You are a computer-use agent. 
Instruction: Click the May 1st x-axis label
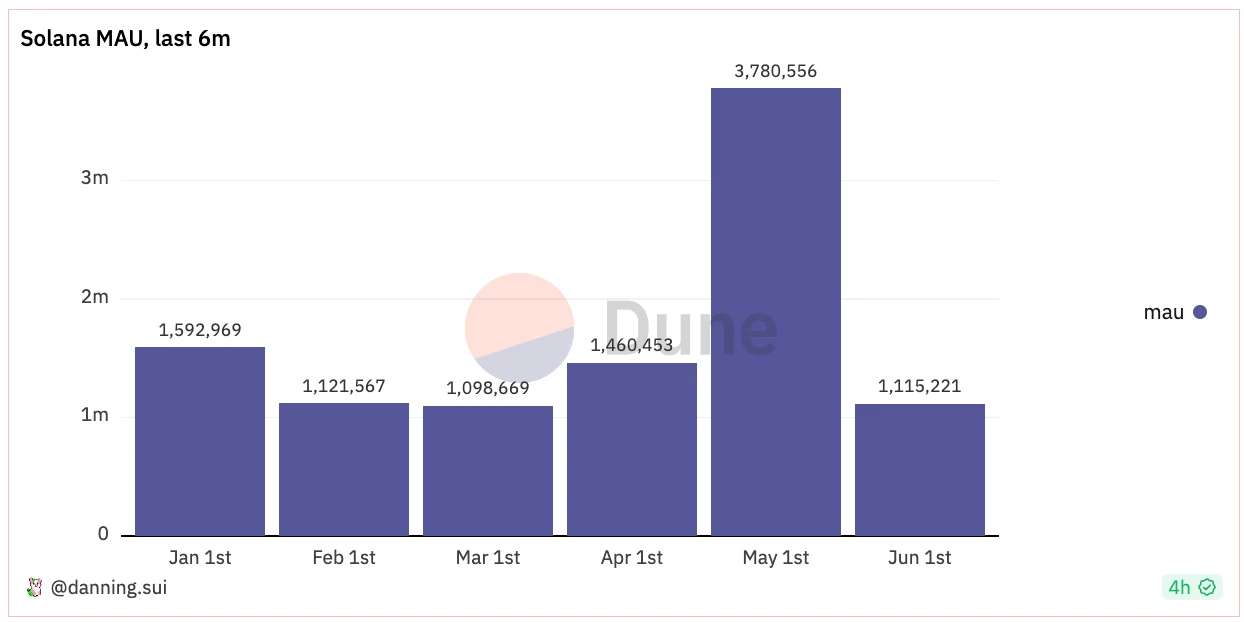[x=776, y=558]
